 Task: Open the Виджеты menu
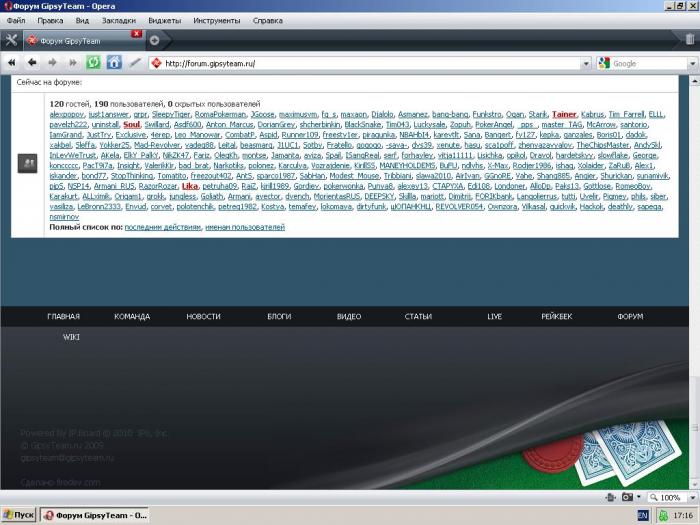click(165, 21)
